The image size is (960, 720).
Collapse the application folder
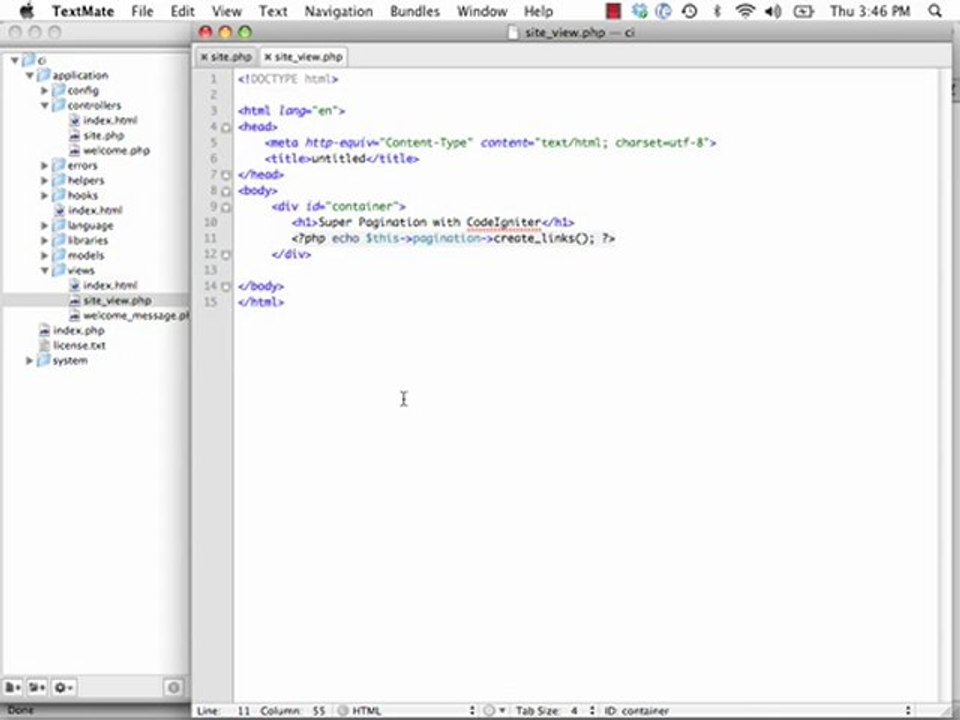pyautogui.click(x=29, y=75)
